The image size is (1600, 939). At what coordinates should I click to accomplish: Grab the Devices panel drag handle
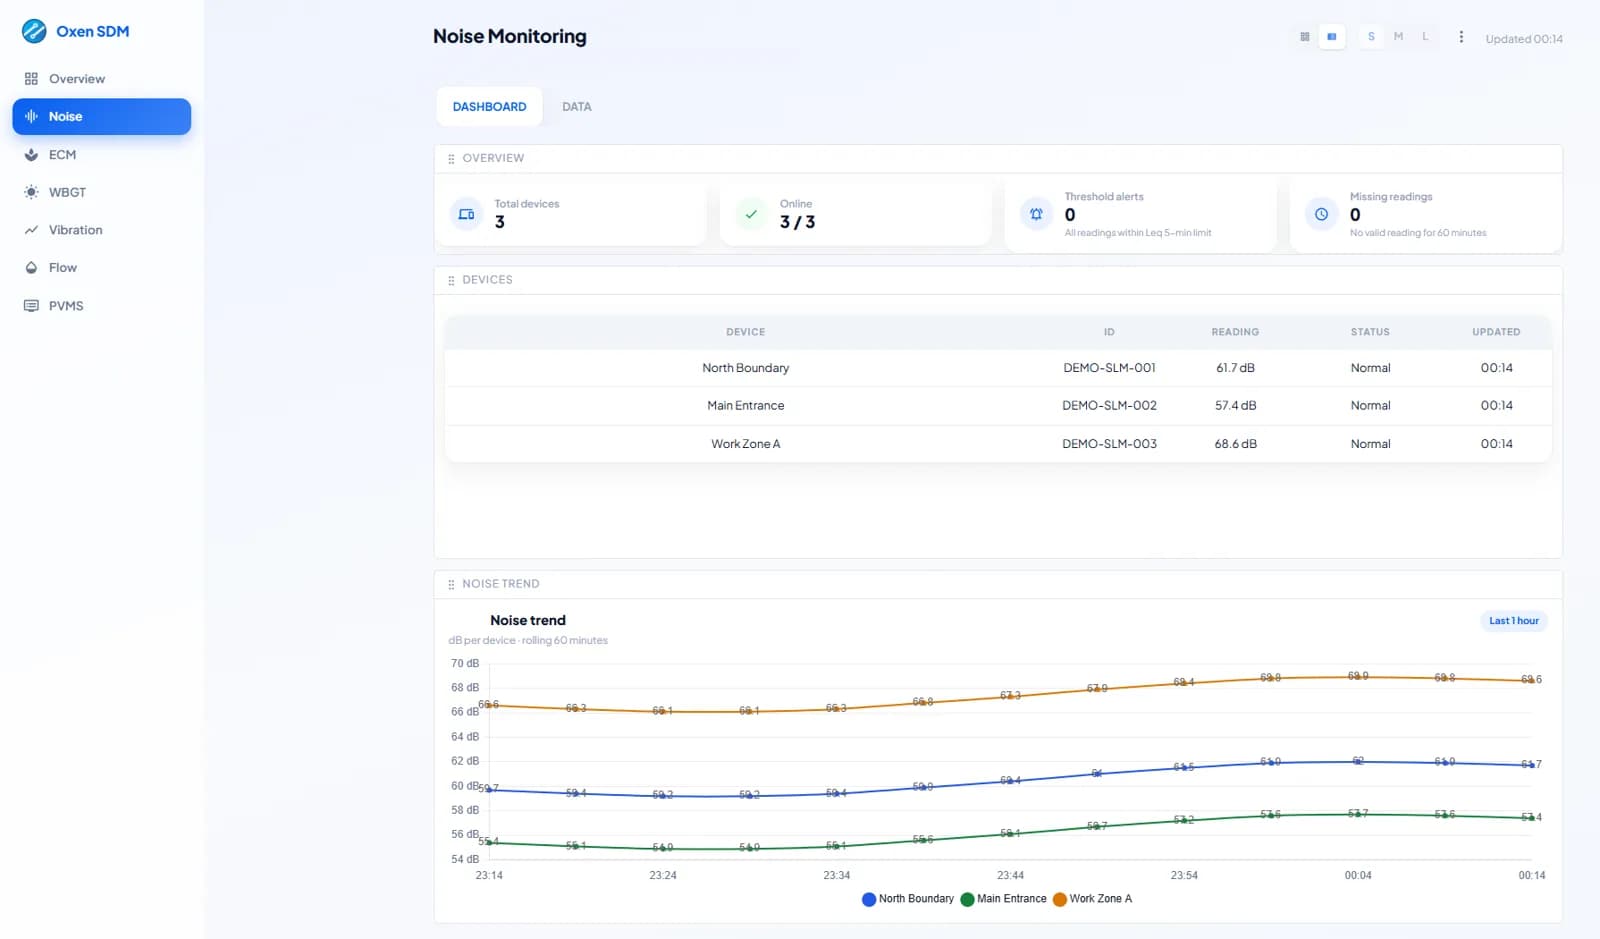tap(451, 281)
